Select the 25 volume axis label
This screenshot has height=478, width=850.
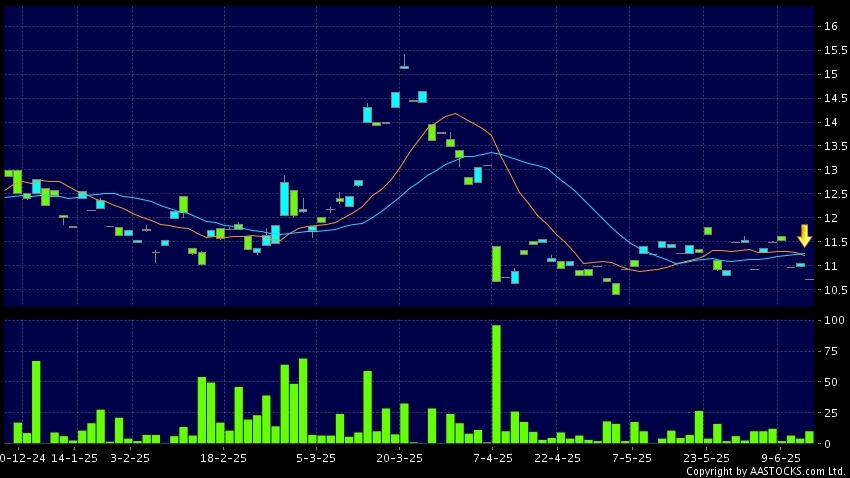830,413
